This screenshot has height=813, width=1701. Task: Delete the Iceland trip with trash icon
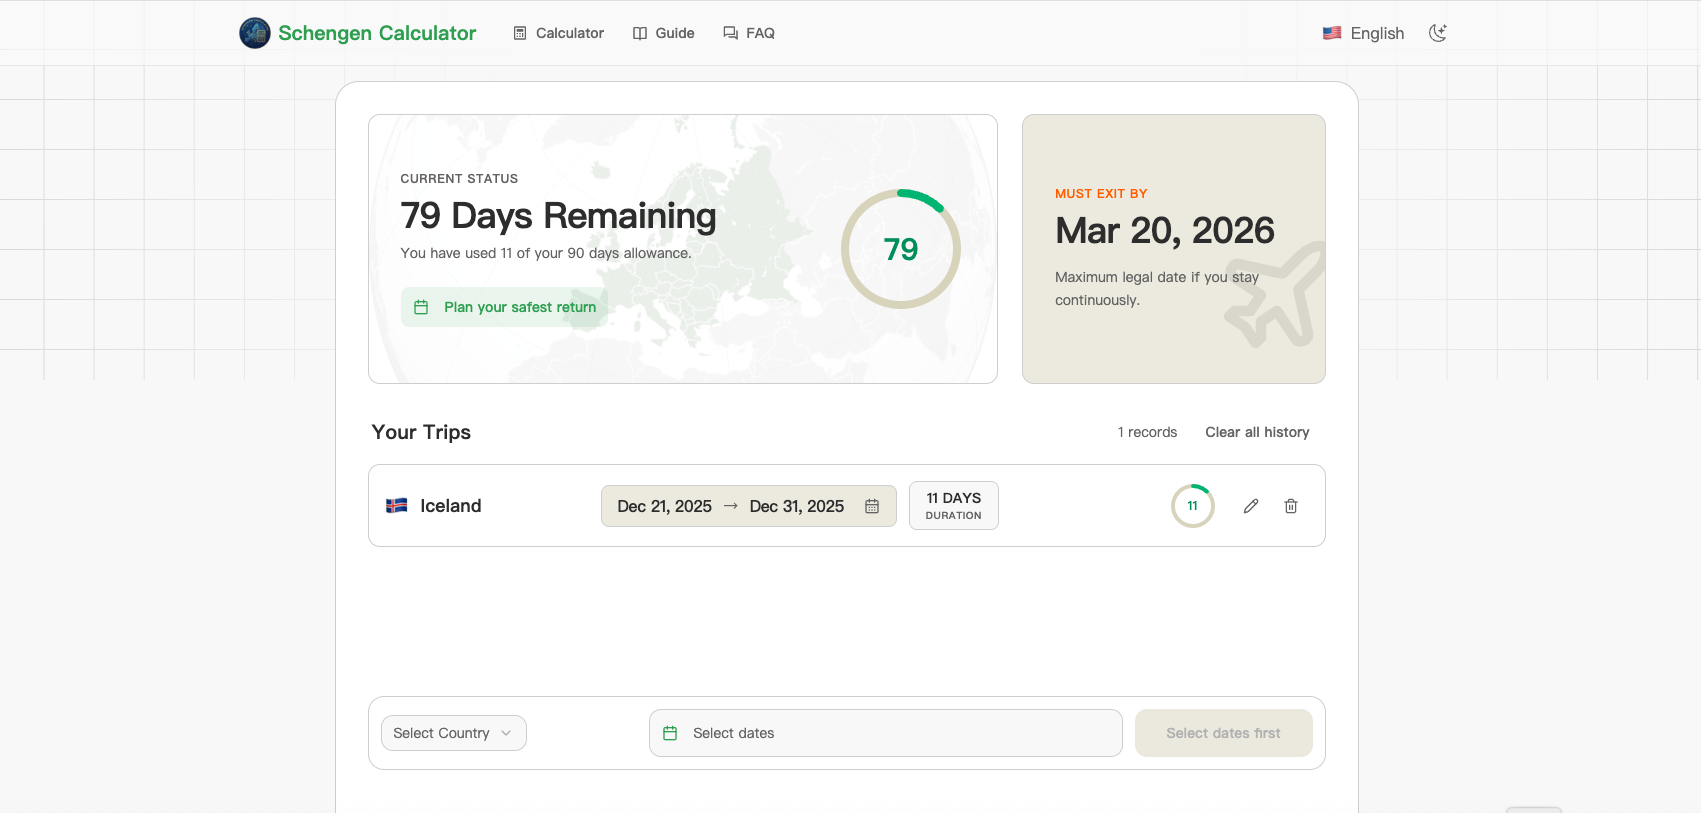1290,506
